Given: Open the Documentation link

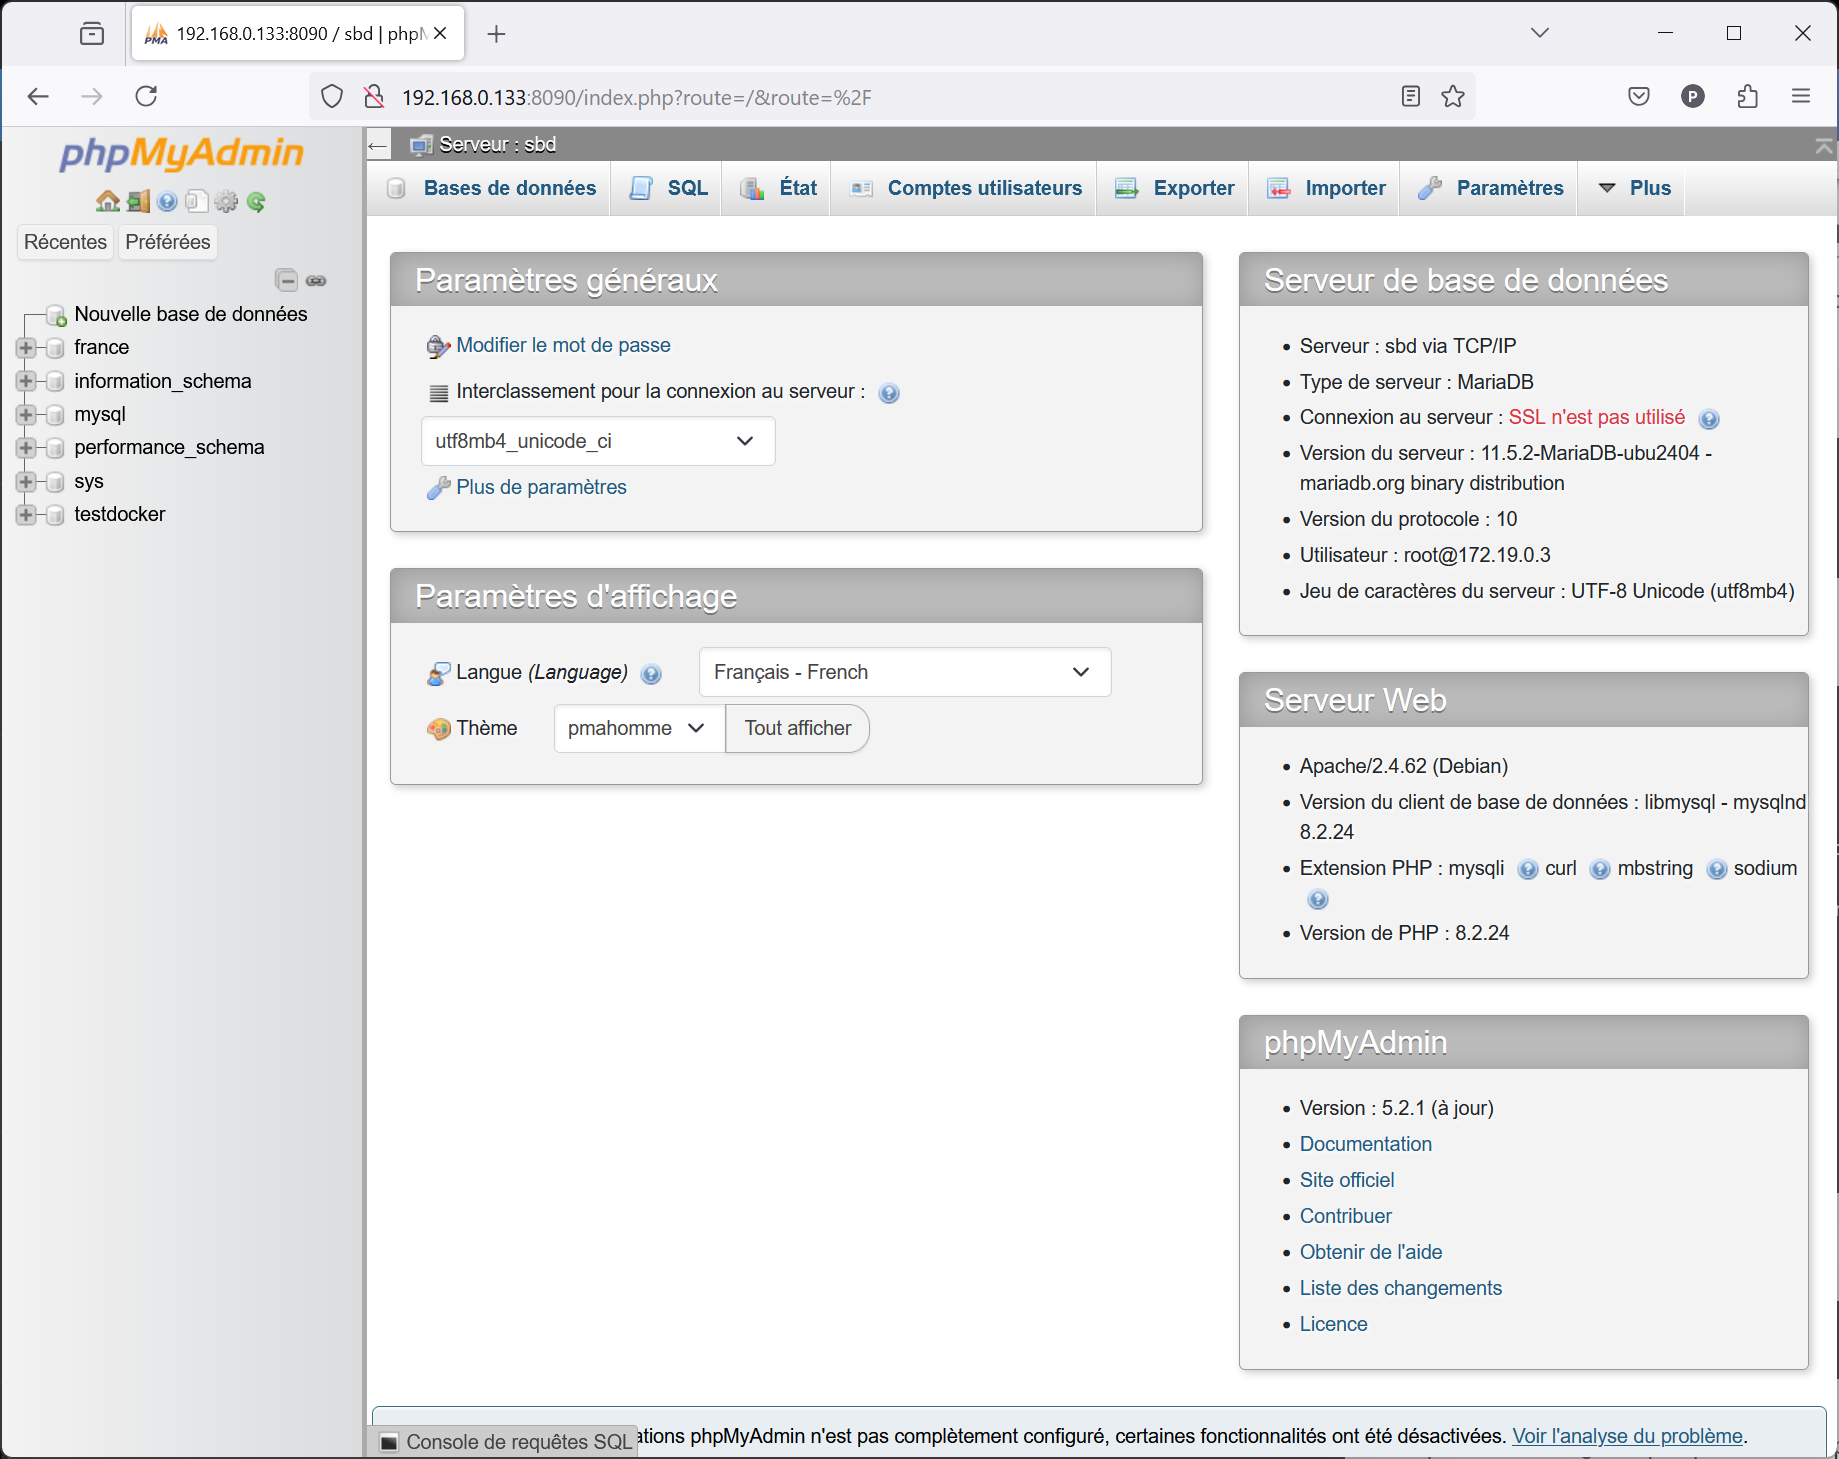Looking at the screenshot, I should 1365,1144.
